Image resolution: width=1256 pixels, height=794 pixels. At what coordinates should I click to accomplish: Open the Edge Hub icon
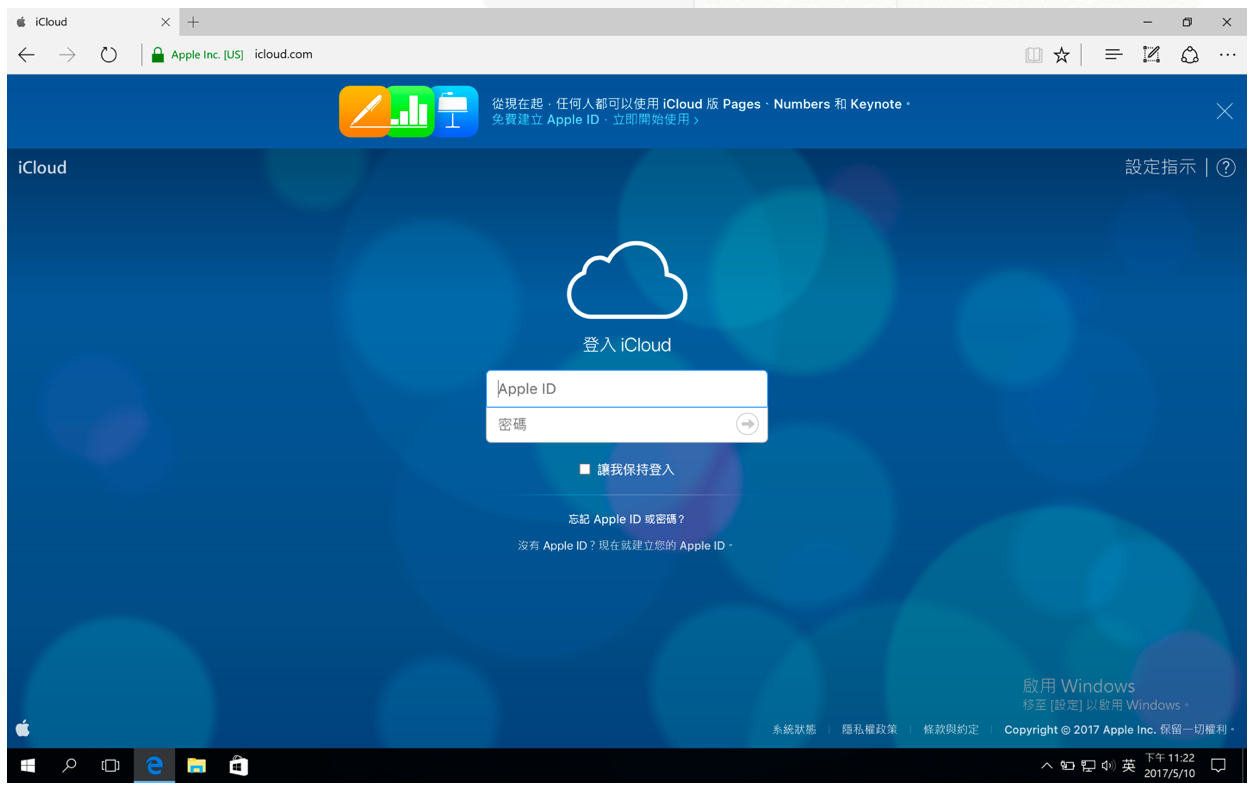pos(1113,55)
